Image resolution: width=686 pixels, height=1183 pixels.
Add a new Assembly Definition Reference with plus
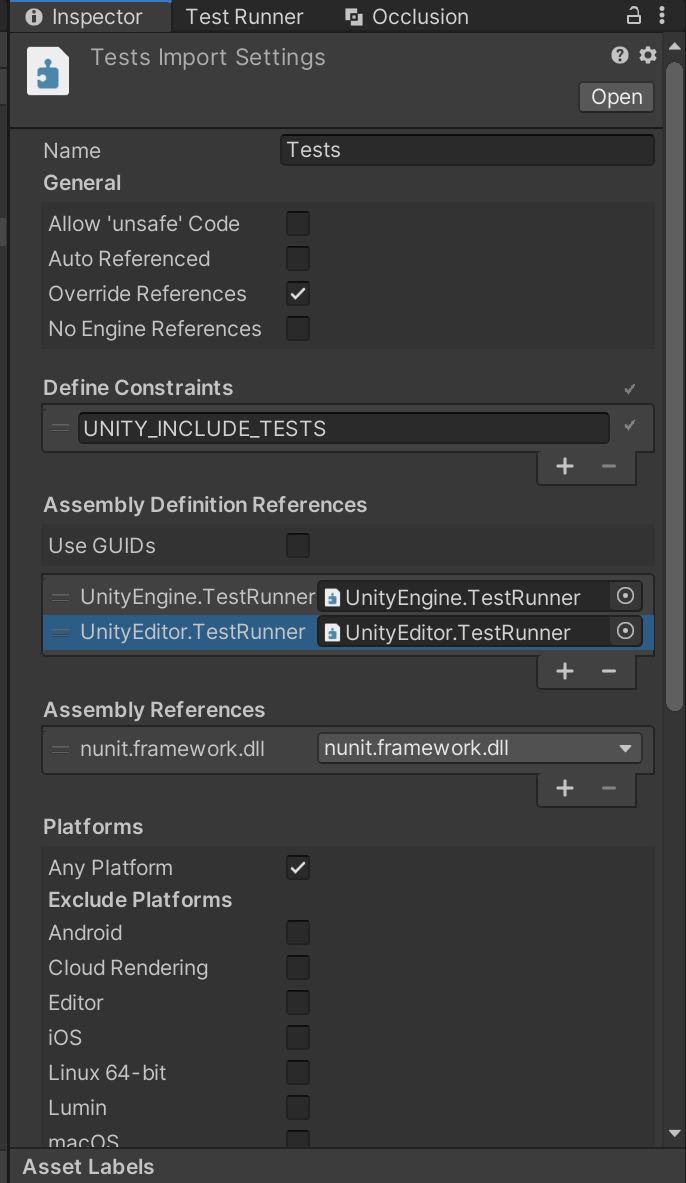564,671
